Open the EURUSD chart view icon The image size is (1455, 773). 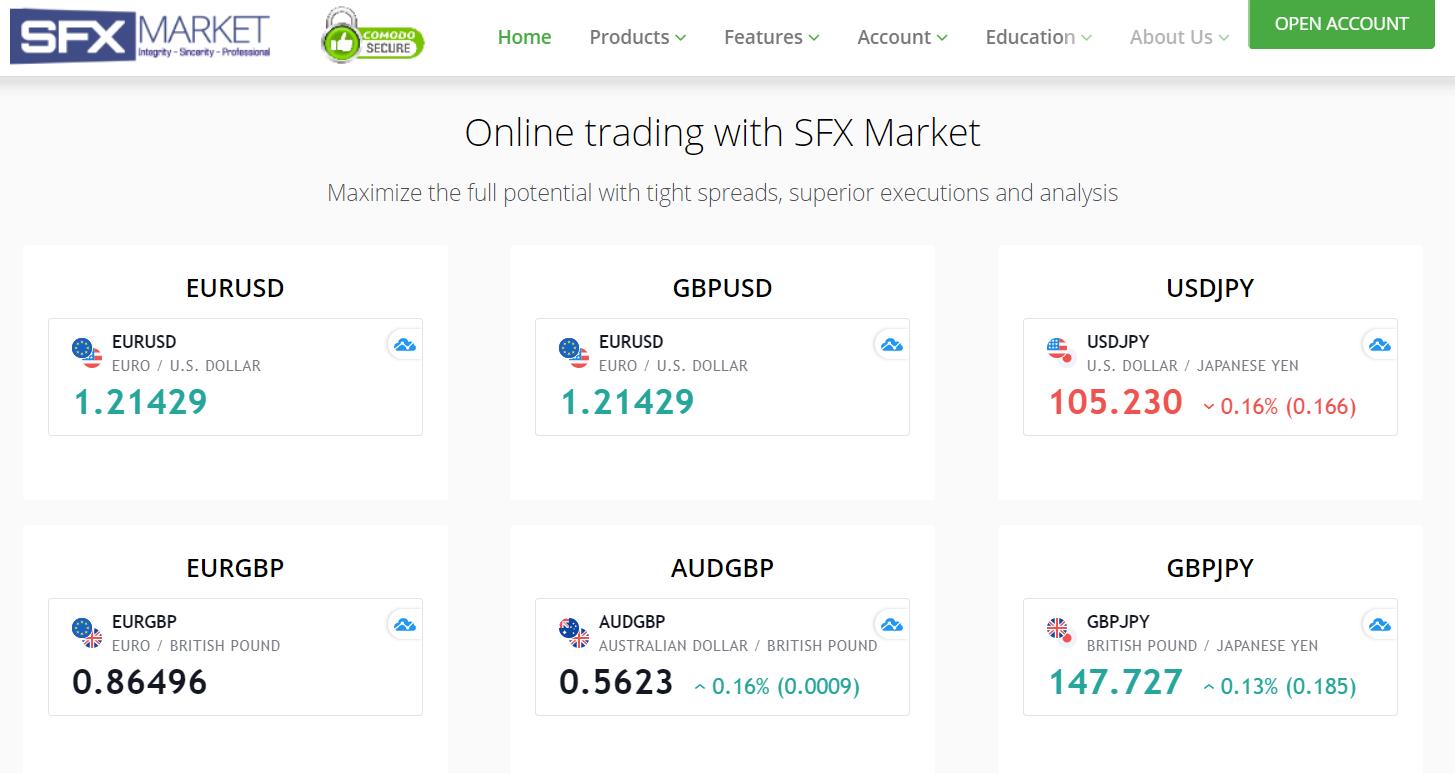click(404, 344)
